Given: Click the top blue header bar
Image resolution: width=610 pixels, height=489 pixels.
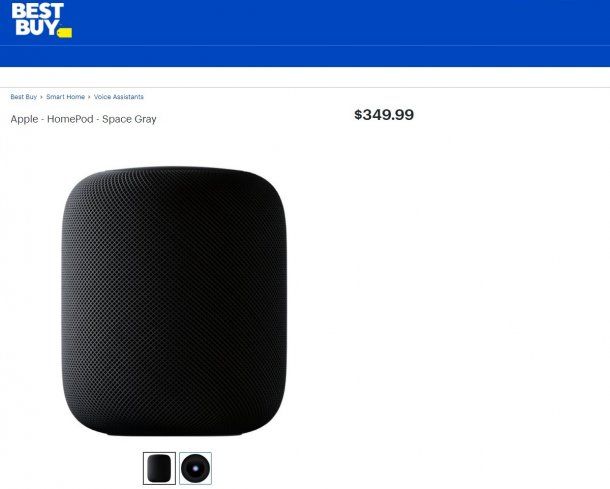Looking at the screenshot, I should coord(305,23).
